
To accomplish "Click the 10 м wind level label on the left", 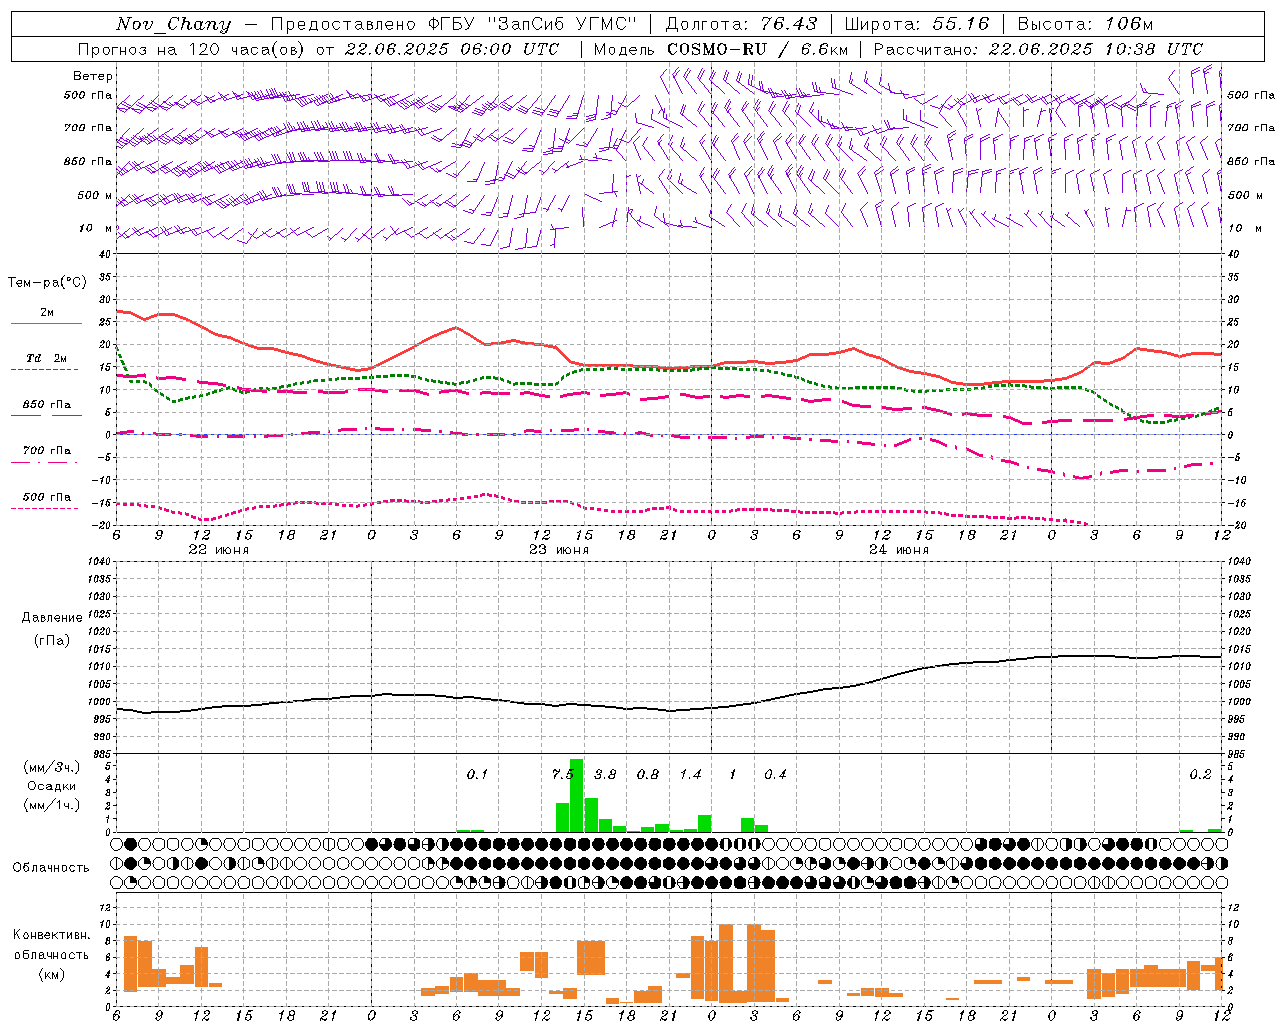I will pyautogui.click(x=96, y=228).
